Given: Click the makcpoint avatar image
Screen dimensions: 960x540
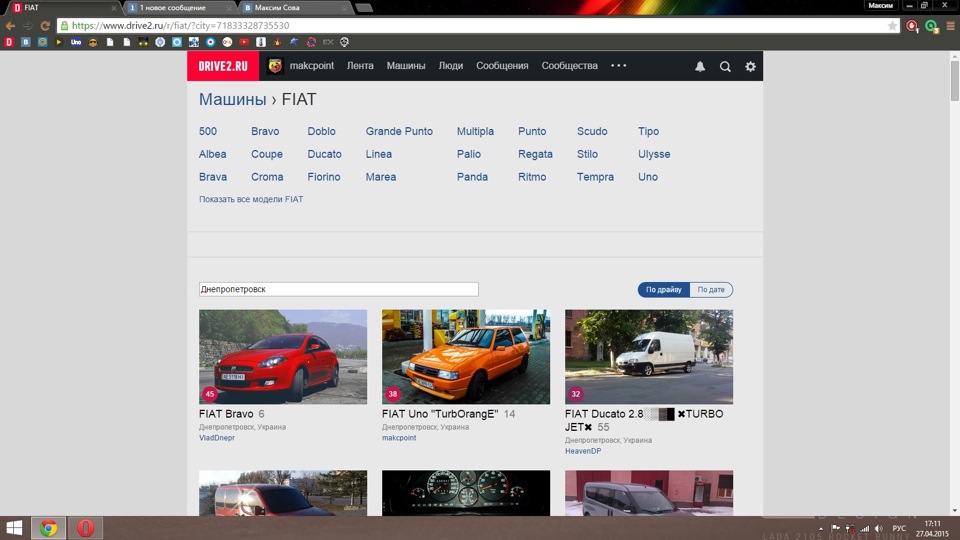Looking at the screenshot, I should click(x=275, y=66).
